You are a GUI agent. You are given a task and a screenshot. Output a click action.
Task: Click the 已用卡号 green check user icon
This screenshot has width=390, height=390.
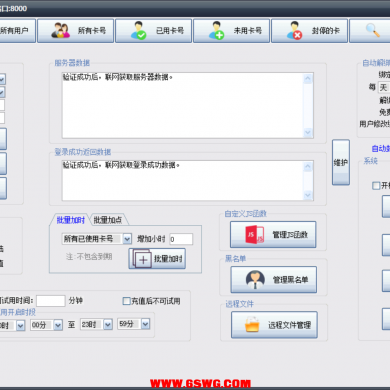pos(138,30)
